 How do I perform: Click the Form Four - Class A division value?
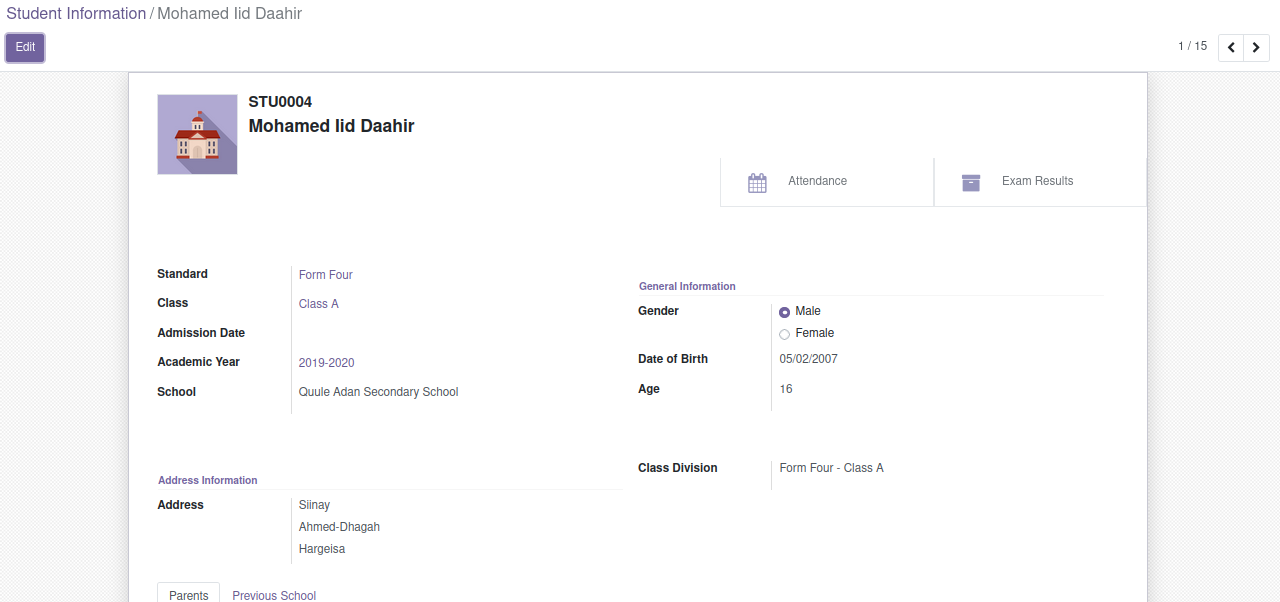point(831,468)
